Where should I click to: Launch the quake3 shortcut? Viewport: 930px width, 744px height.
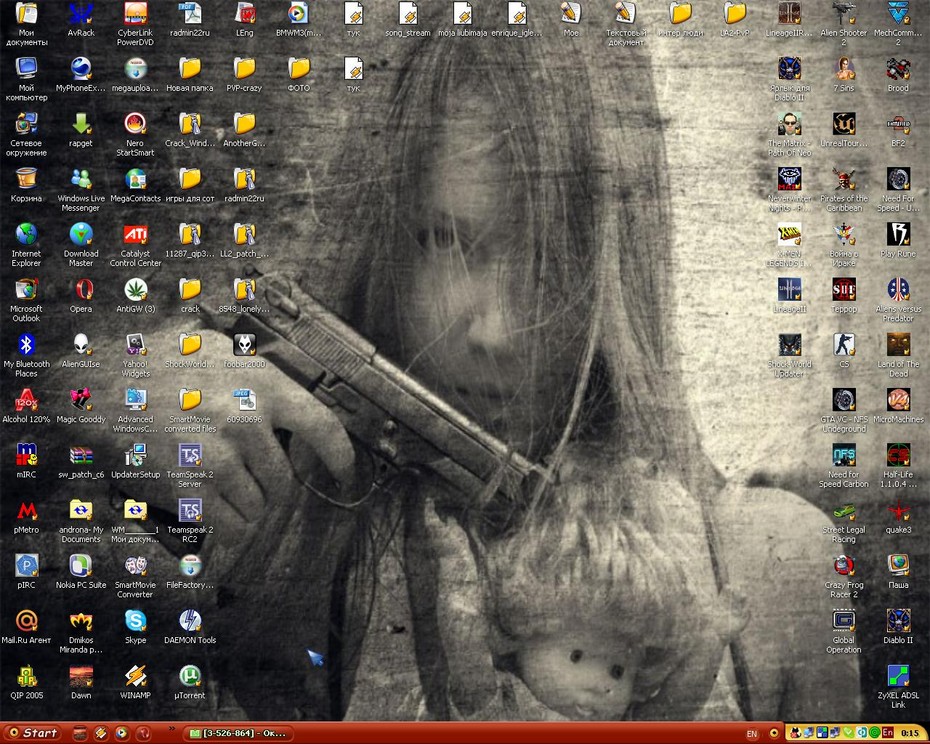898,516
